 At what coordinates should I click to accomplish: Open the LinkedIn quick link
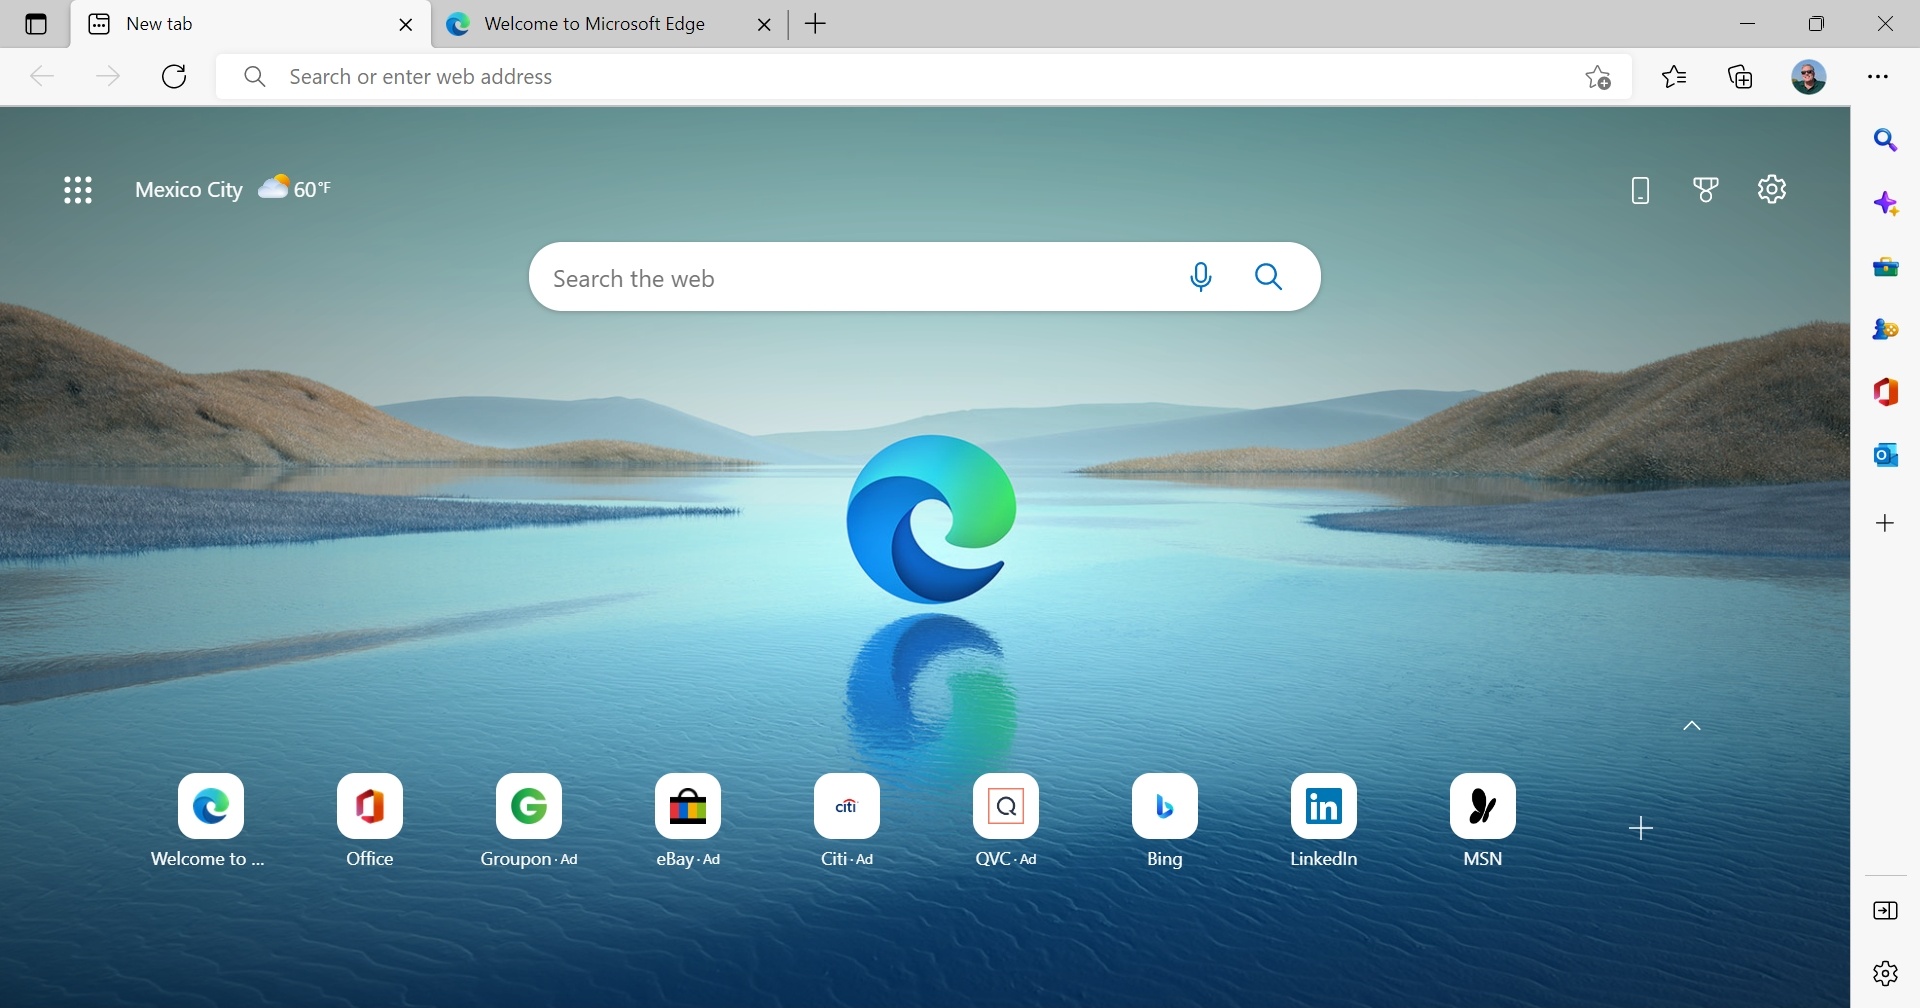click(x=1323, y=806)
